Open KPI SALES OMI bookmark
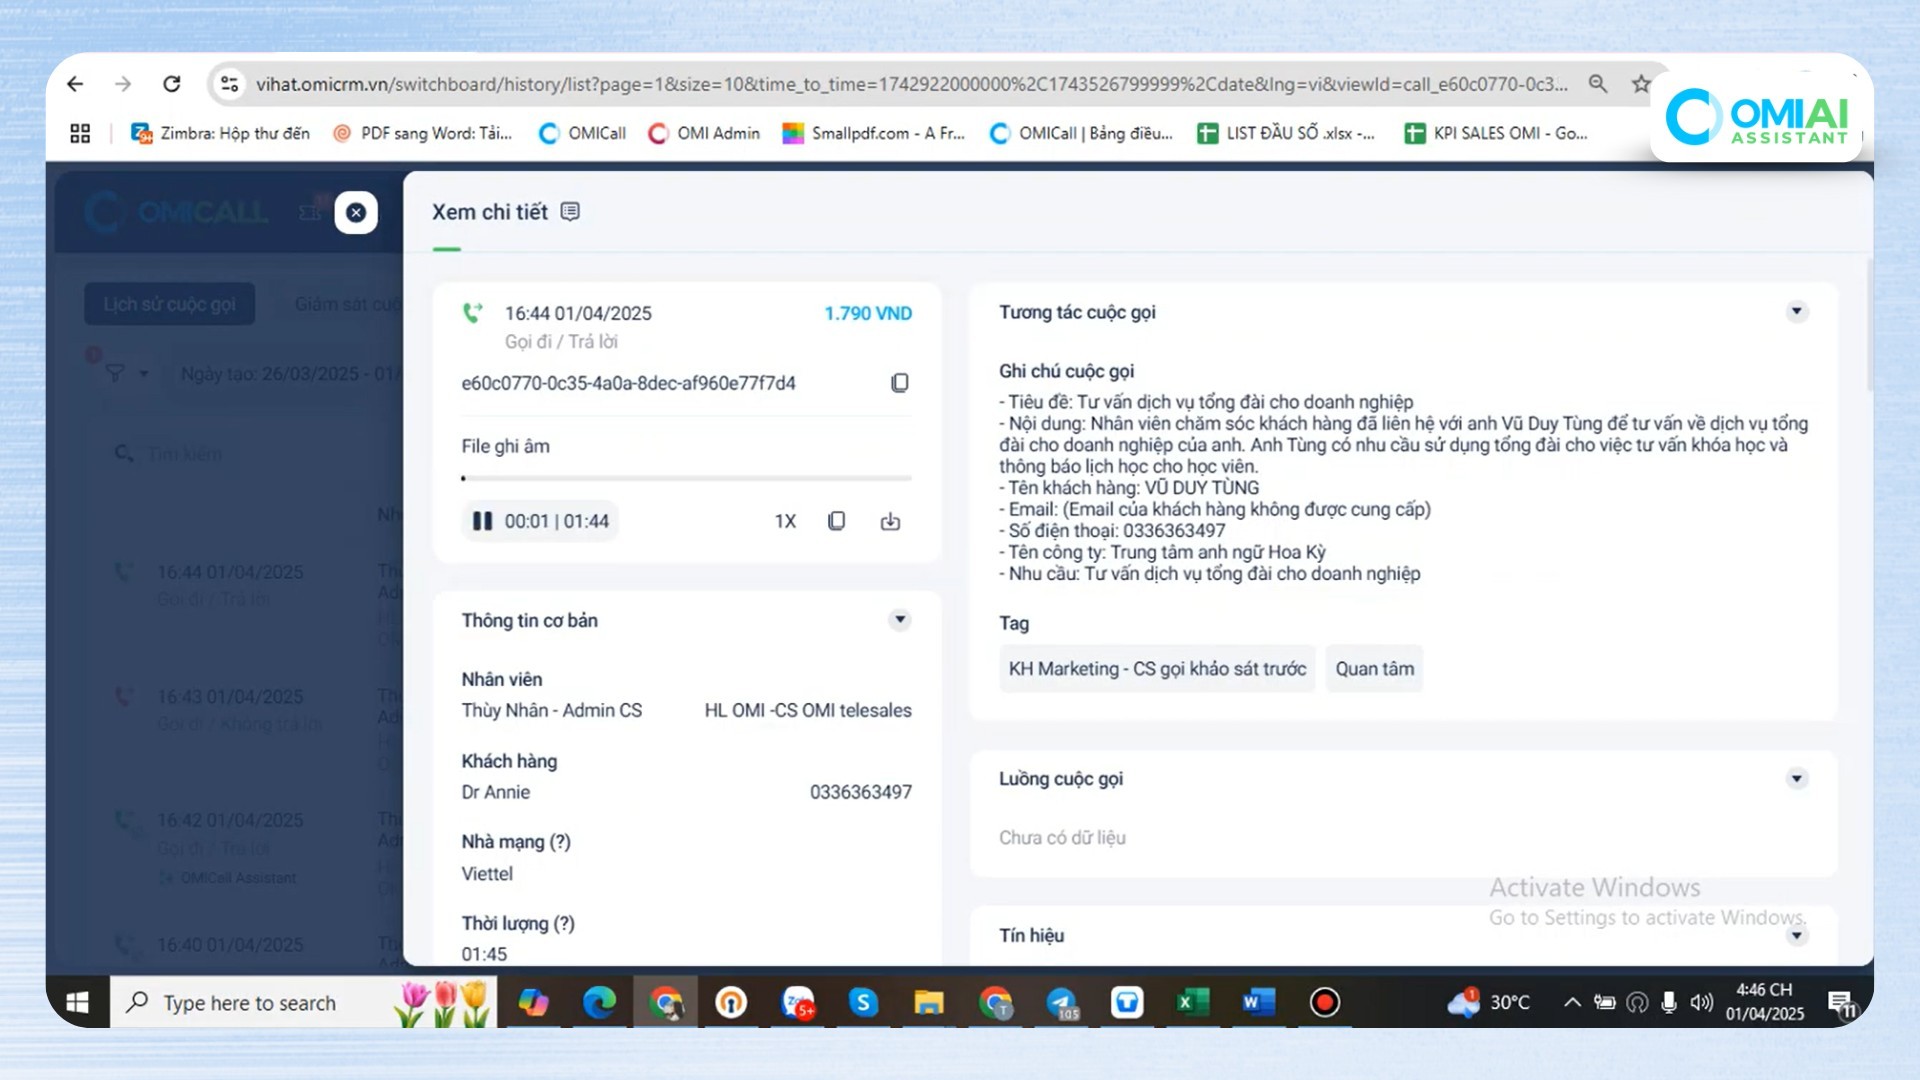 point(1496,133)
